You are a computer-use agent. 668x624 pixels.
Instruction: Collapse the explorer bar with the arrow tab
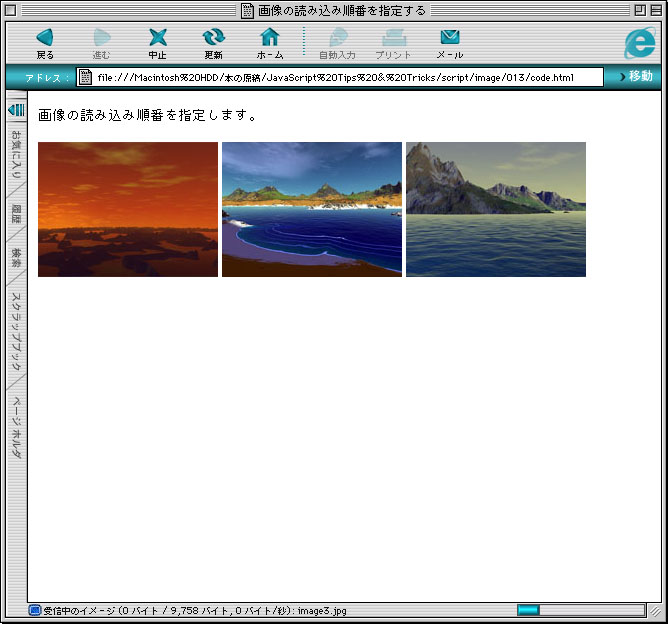[x=17, y=110]
